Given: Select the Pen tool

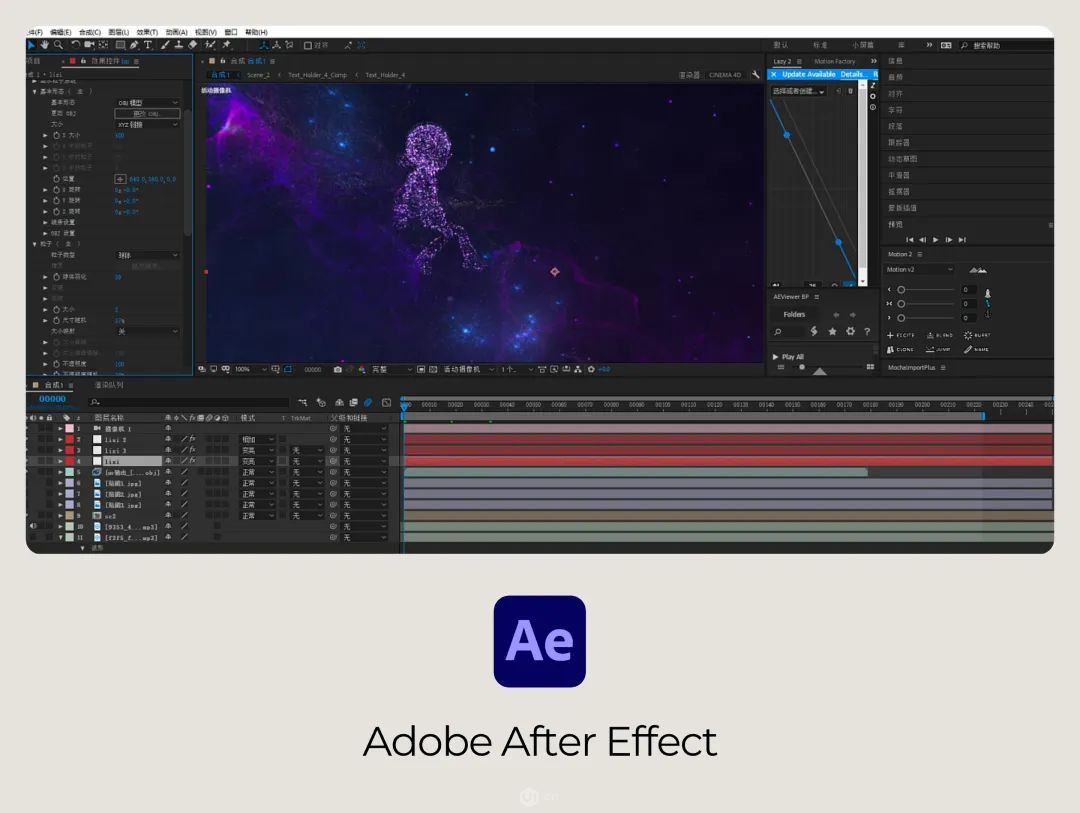Looking at the screenshot, I should point(134,45).
